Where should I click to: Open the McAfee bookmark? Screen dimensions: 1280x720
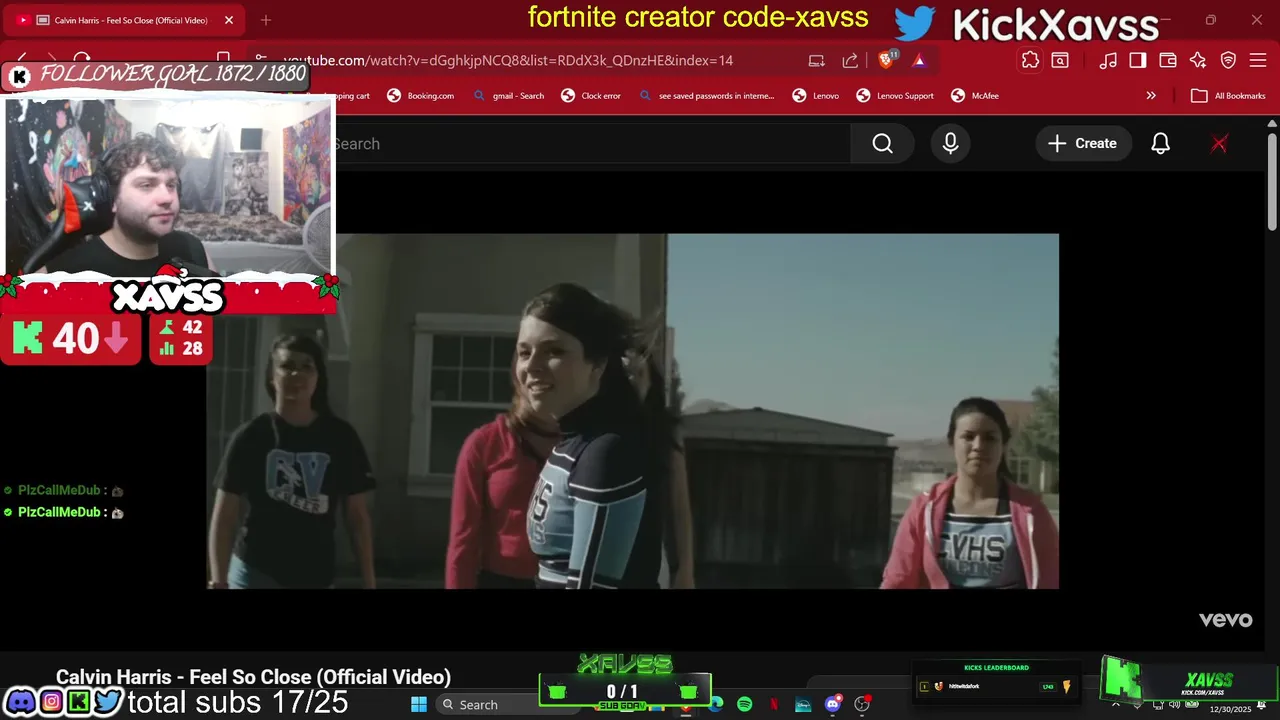pos(975,96)
